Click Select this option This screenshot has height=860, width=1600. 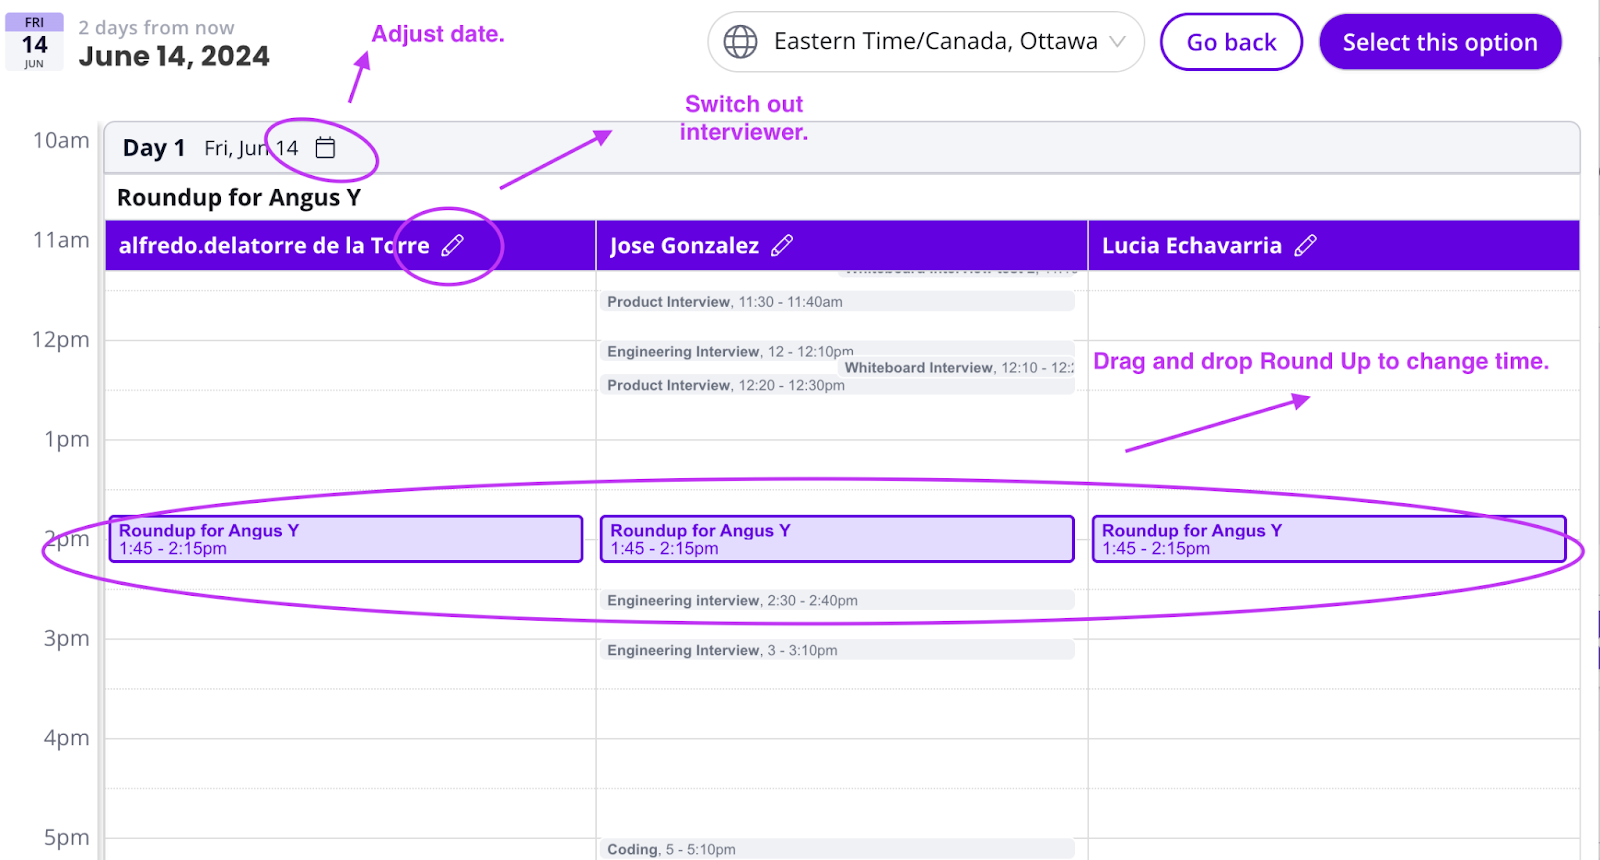[x=1440, y=41]
